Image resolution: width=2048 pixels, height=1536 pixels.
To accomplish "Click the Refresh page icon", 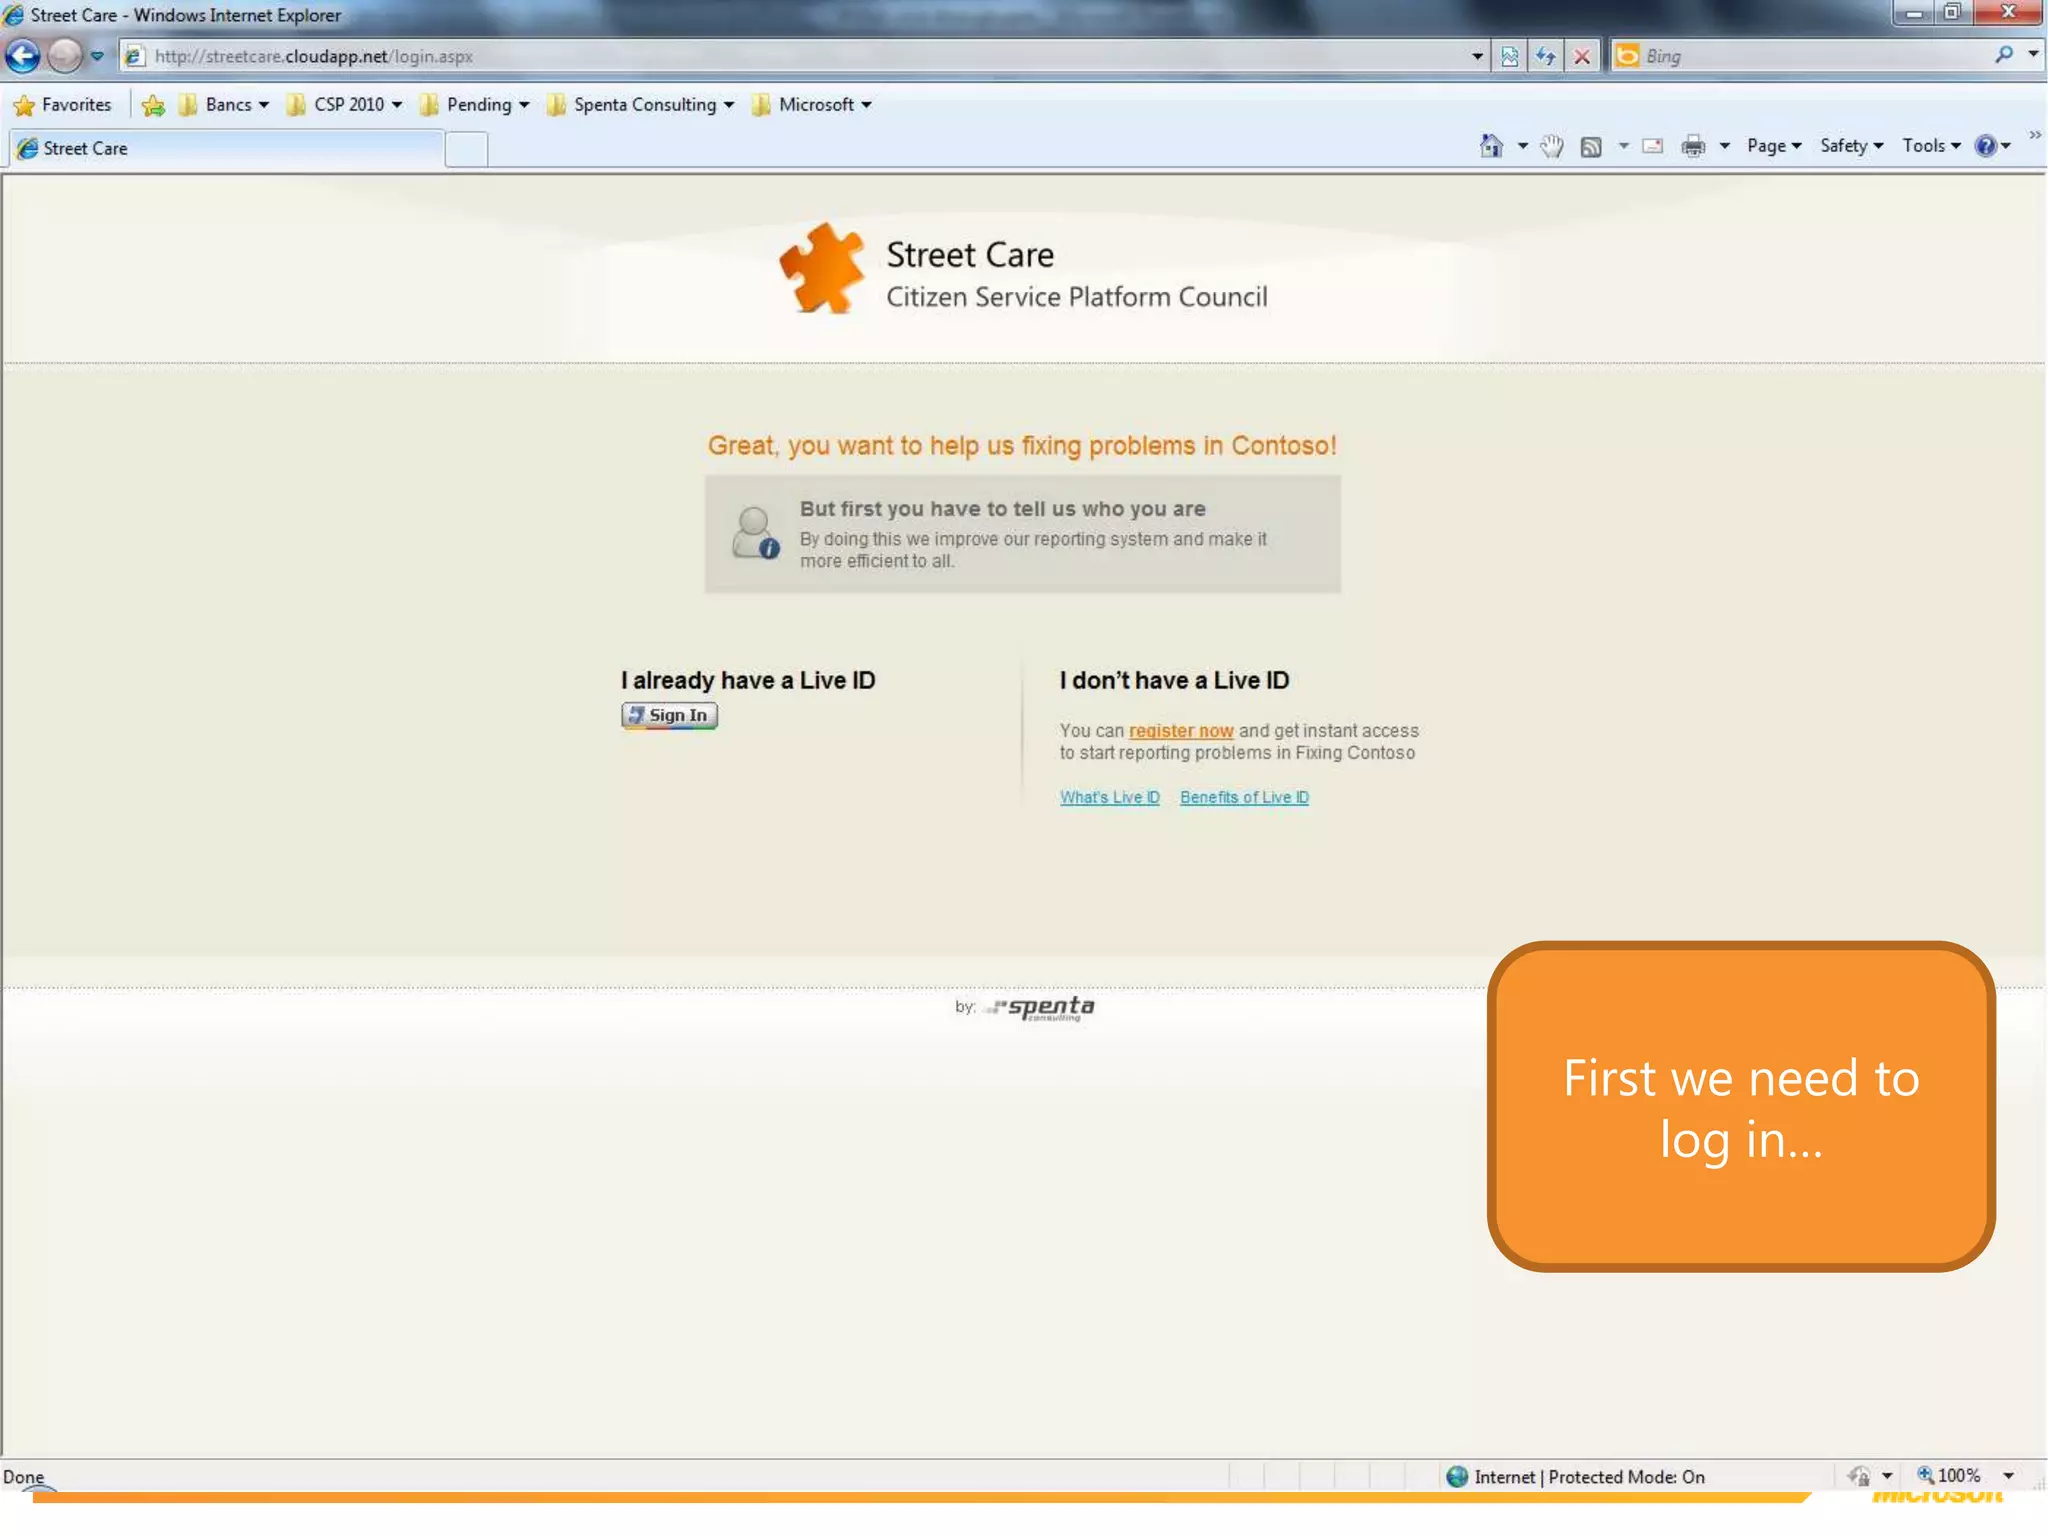I will [x=1546, y=56].
